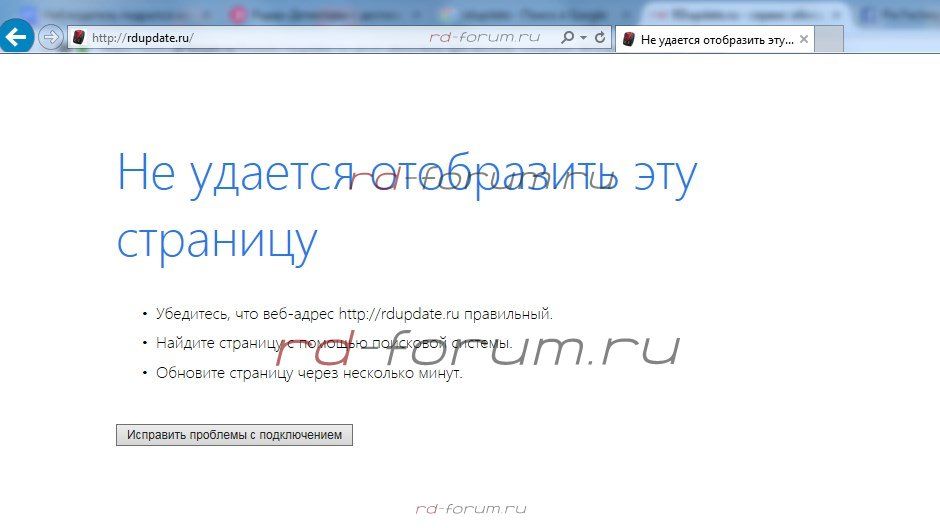Click the bullet 'Найдите страницу с помощью поисковой системы'
The height and width of the screenshot is (528, 940).
pos(334,343)
